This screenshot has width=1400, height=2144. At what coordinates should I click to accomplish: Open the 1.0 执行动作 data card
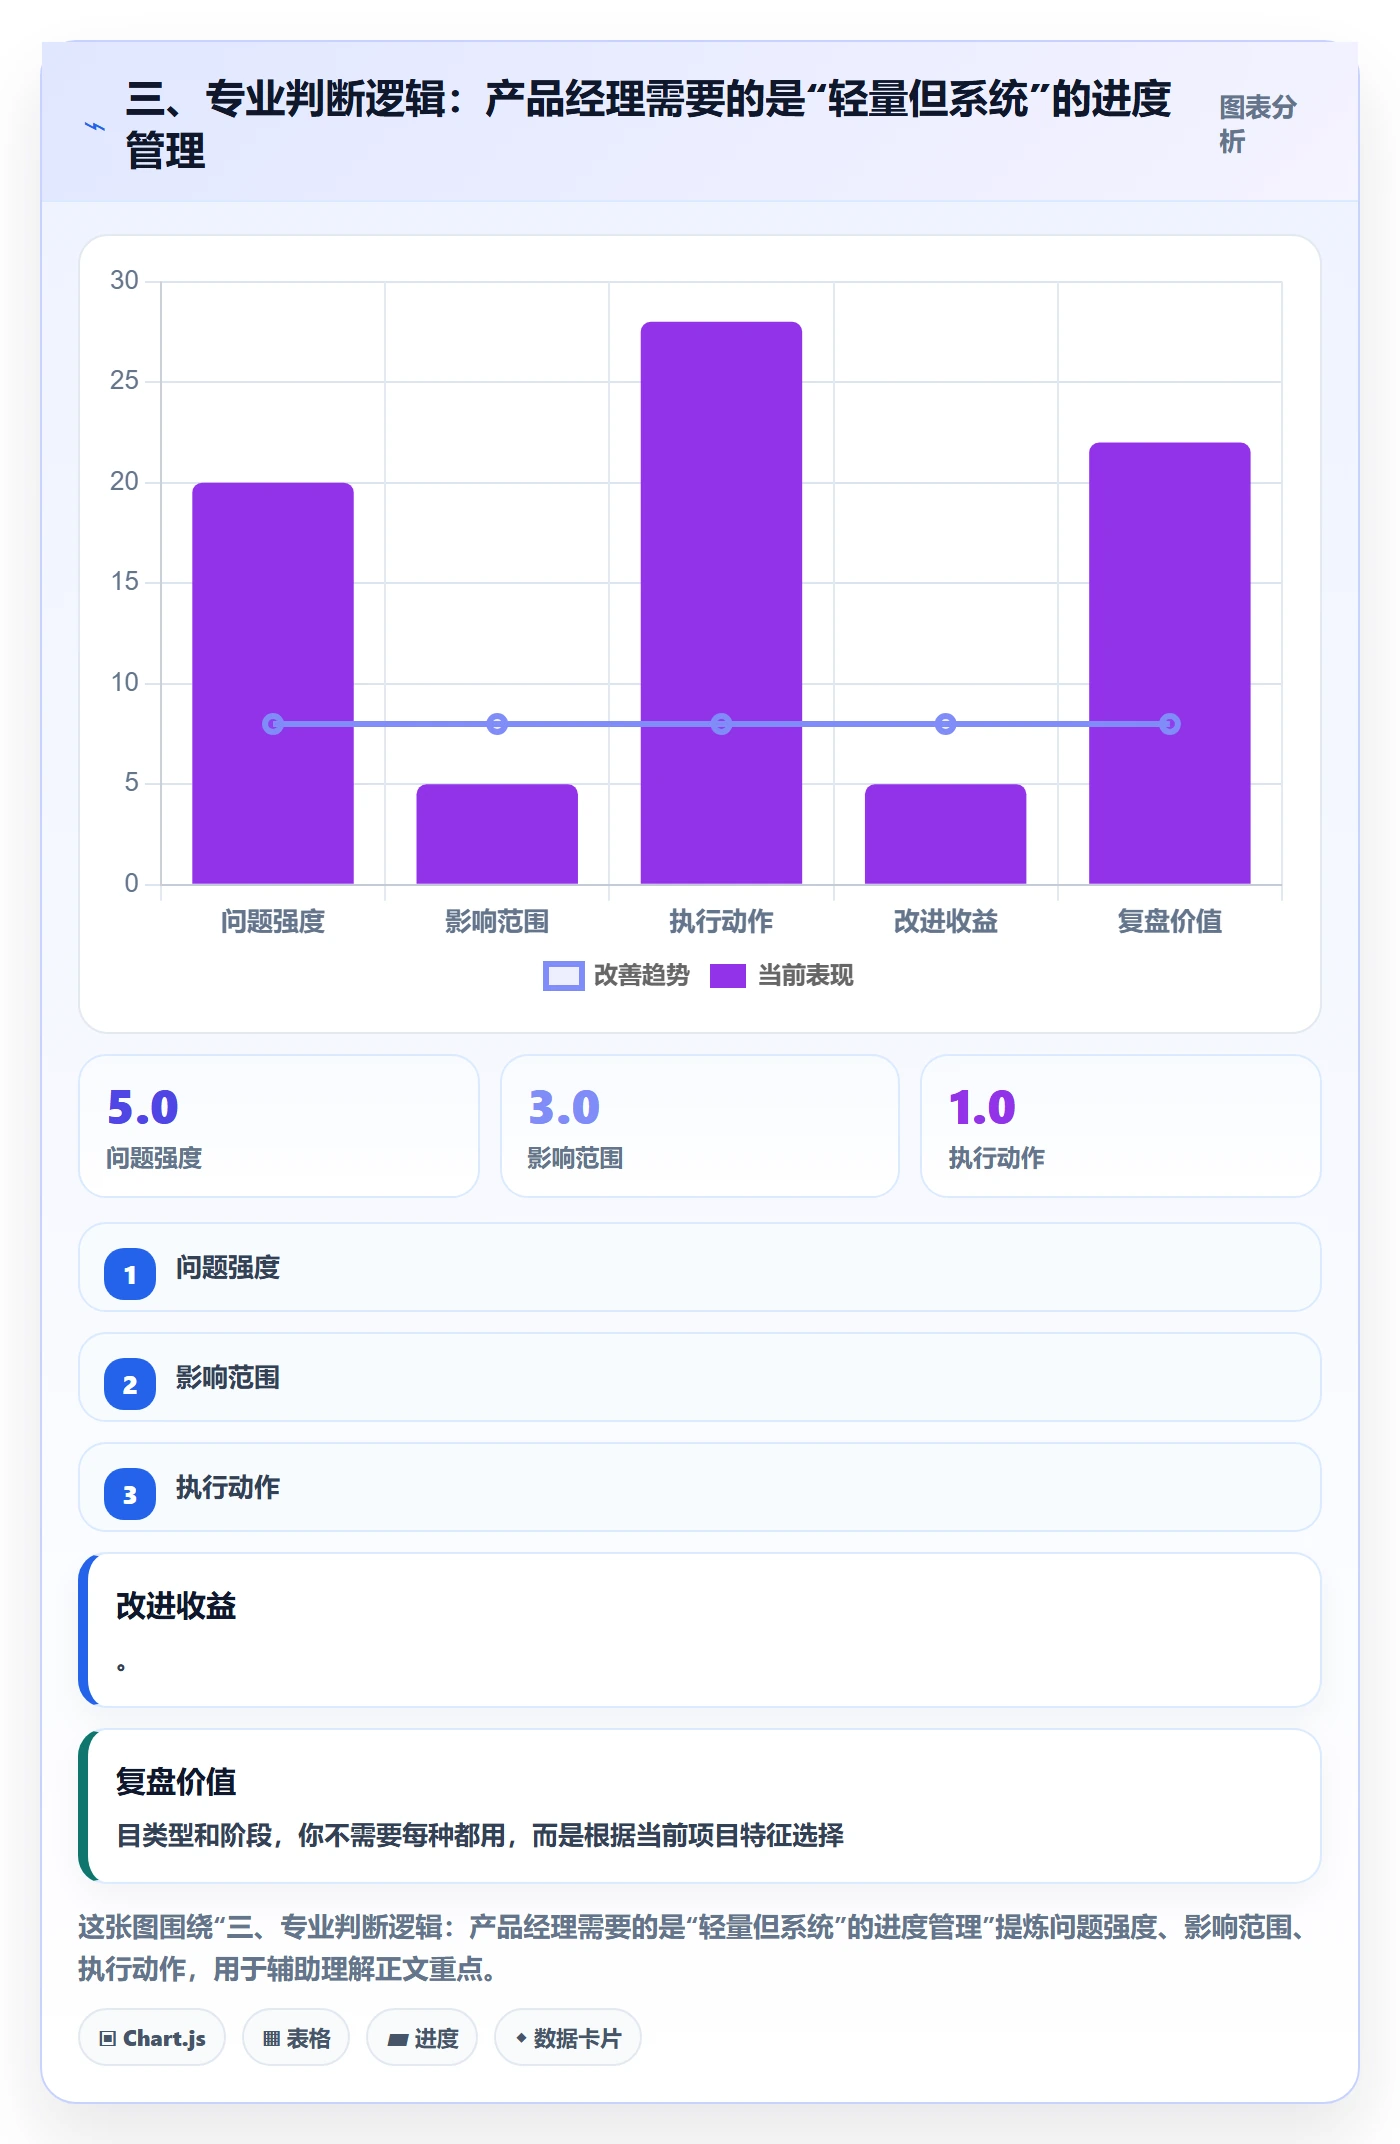point(1121,1126)
